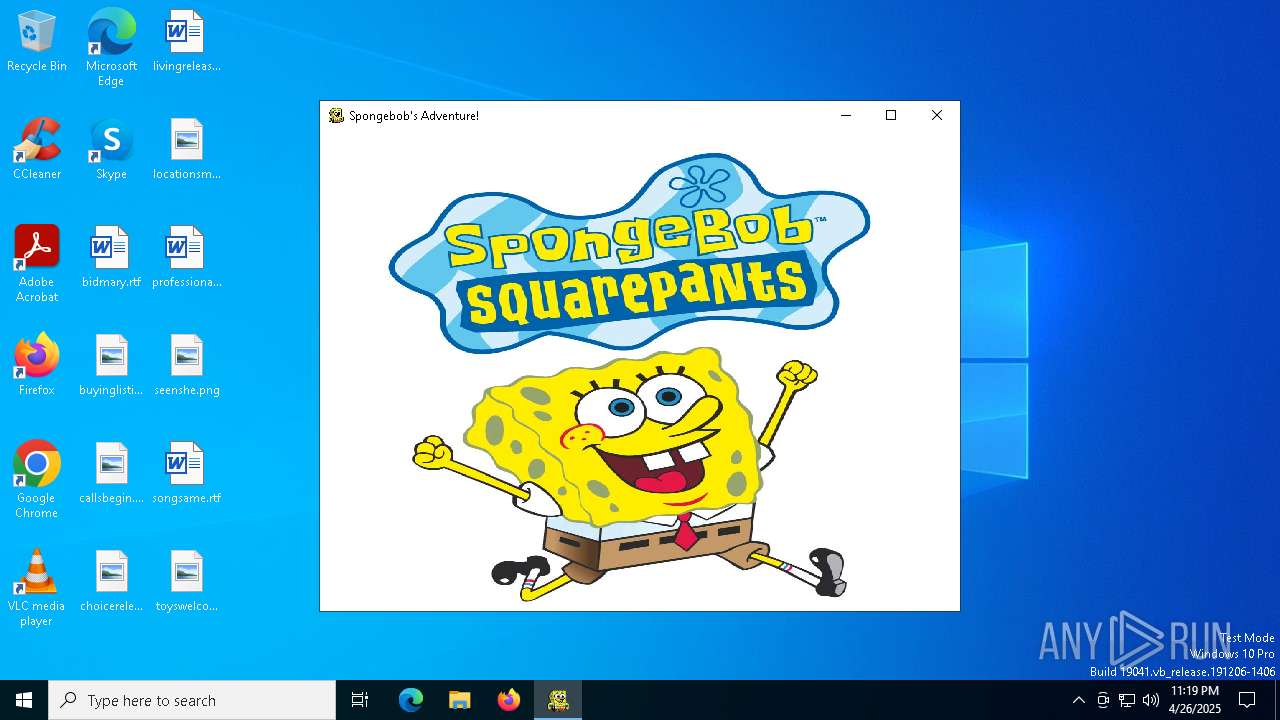Select the locationsm... image file icon
1280x720 pixels.
[186, 149]
